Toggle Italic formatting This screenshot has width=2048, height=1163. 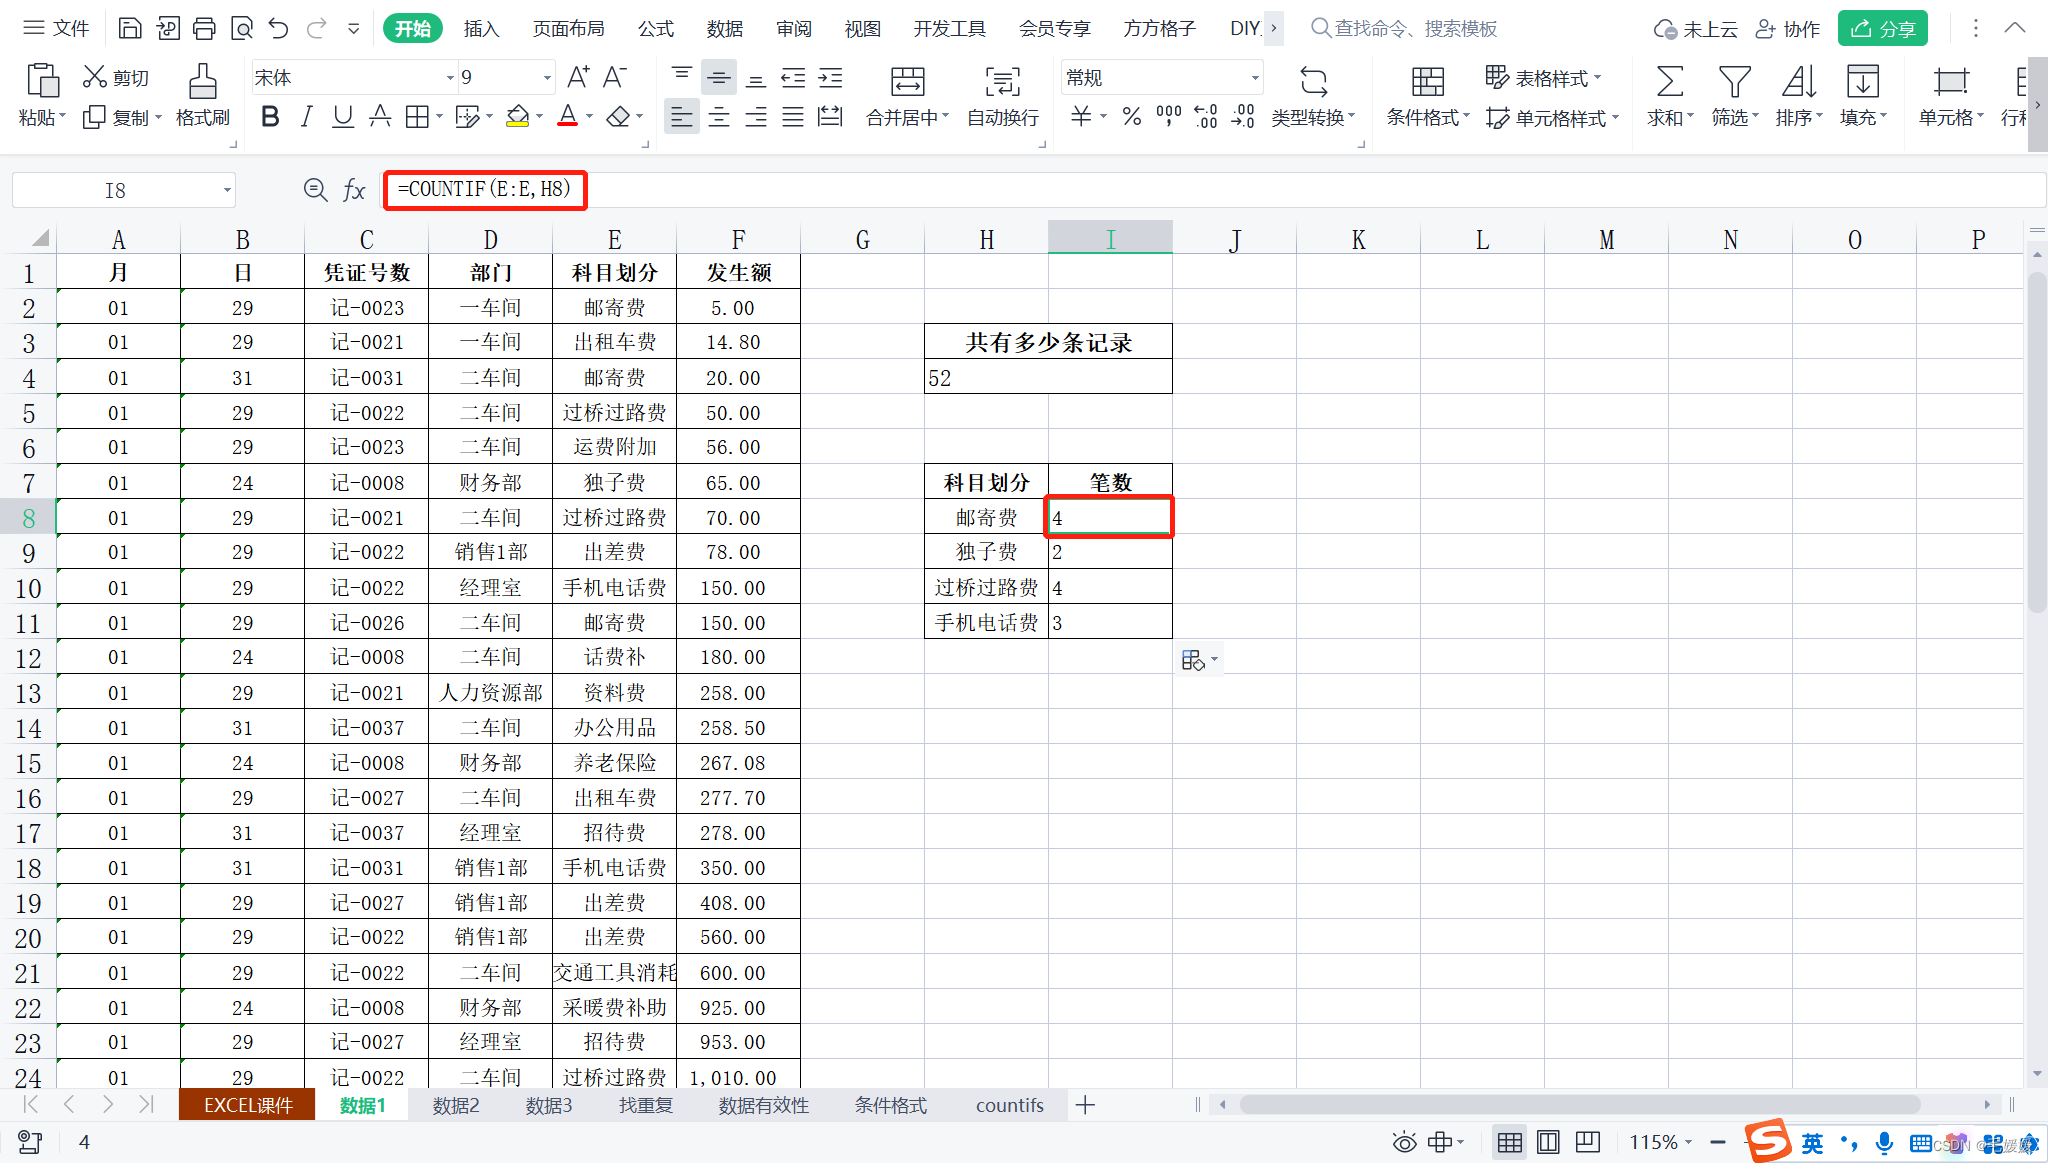(307, 117)
